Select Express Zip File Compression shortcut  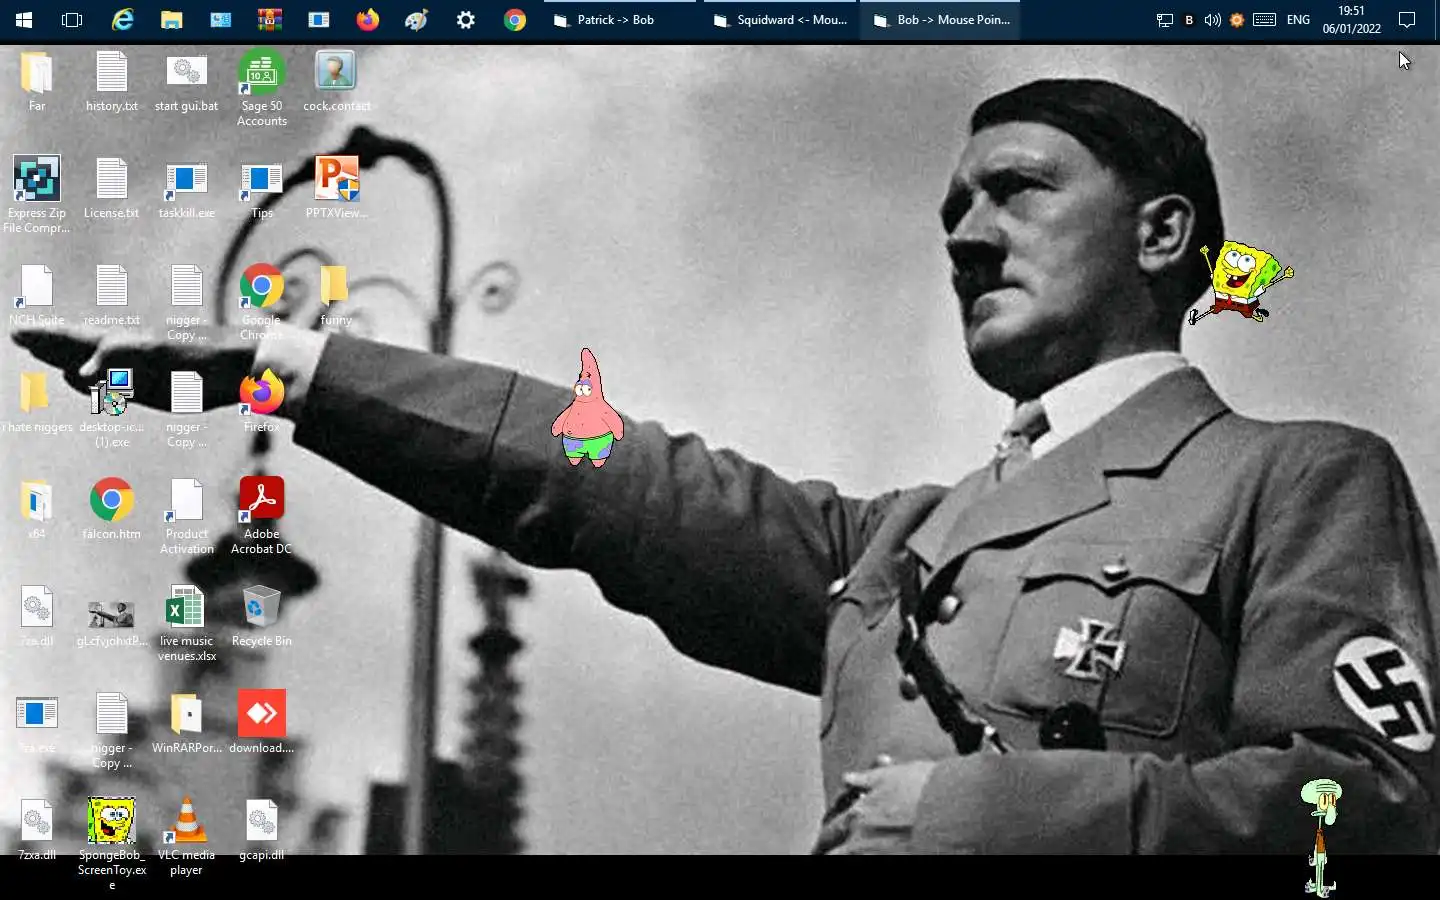pyautogui.click(x=37, y=195)
